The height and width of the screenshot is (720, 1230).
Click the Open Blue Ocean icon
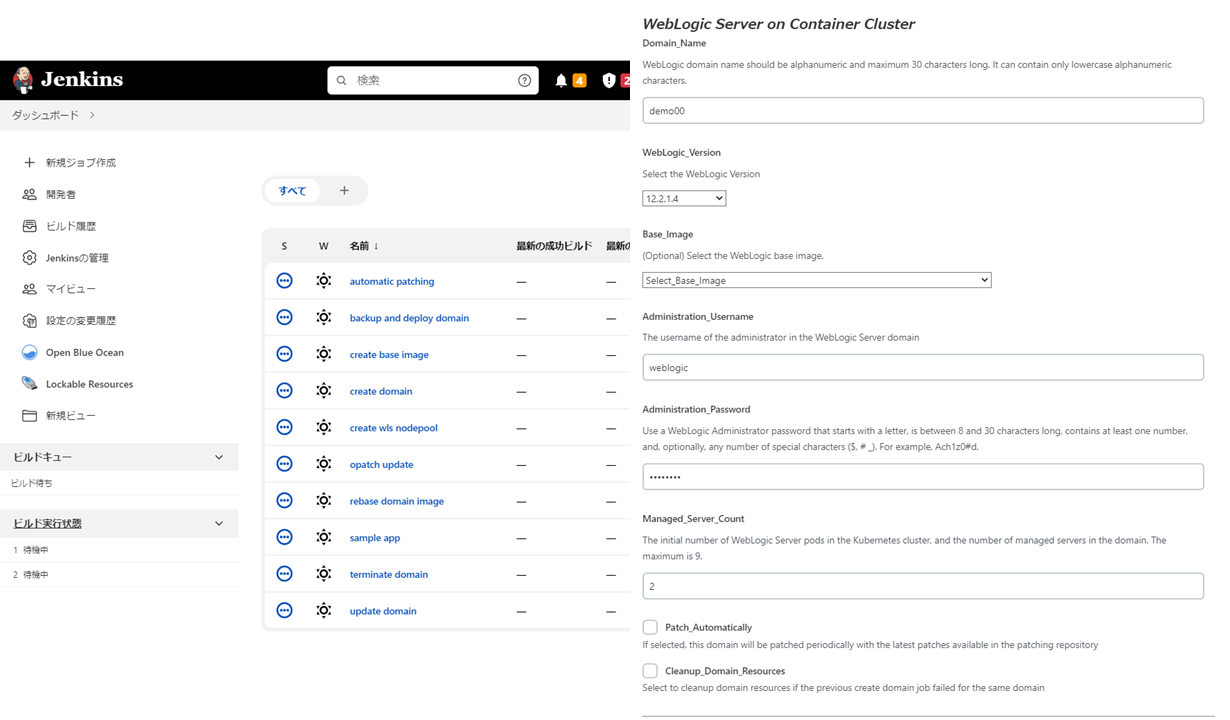(x=29, y=352)
